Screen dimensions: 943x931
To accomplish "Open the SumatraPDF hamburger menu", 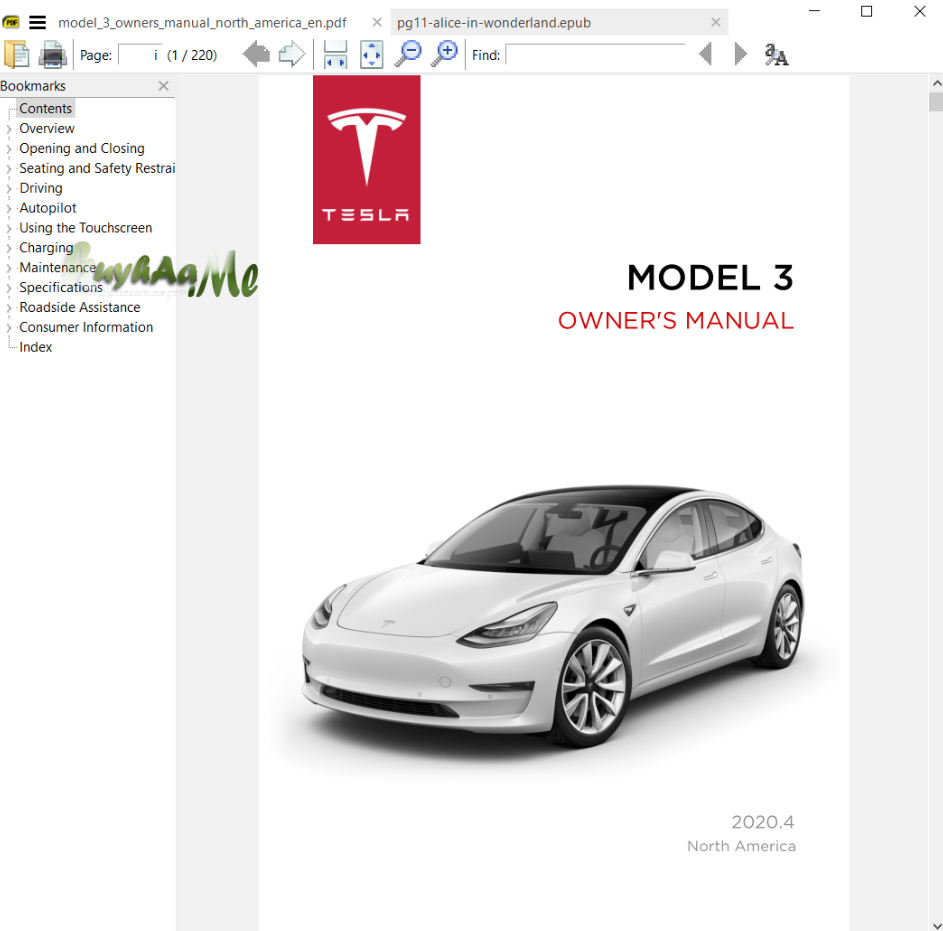I will click(x=37, y=23).
